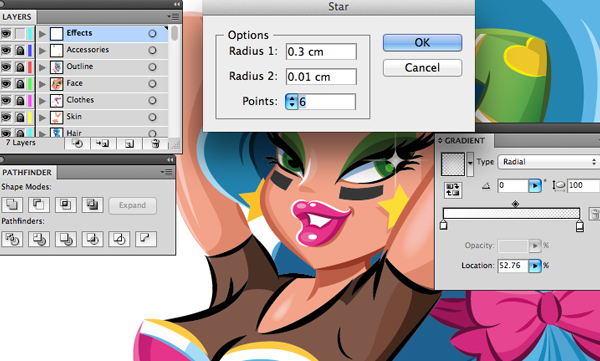This screenshot has height=361, width=600.
Task: Click the gradient fill swatch preview
Action: pos(453,164)
